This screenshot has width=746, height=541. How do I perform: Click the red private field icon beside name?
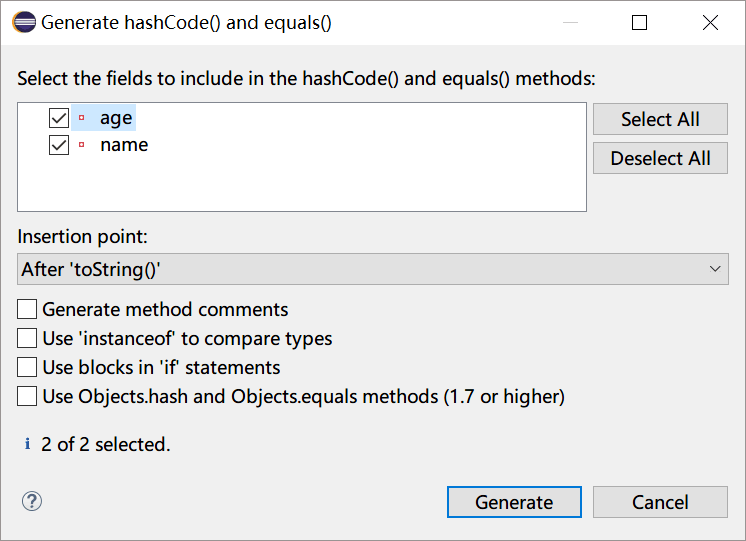[x=81, y=145]
